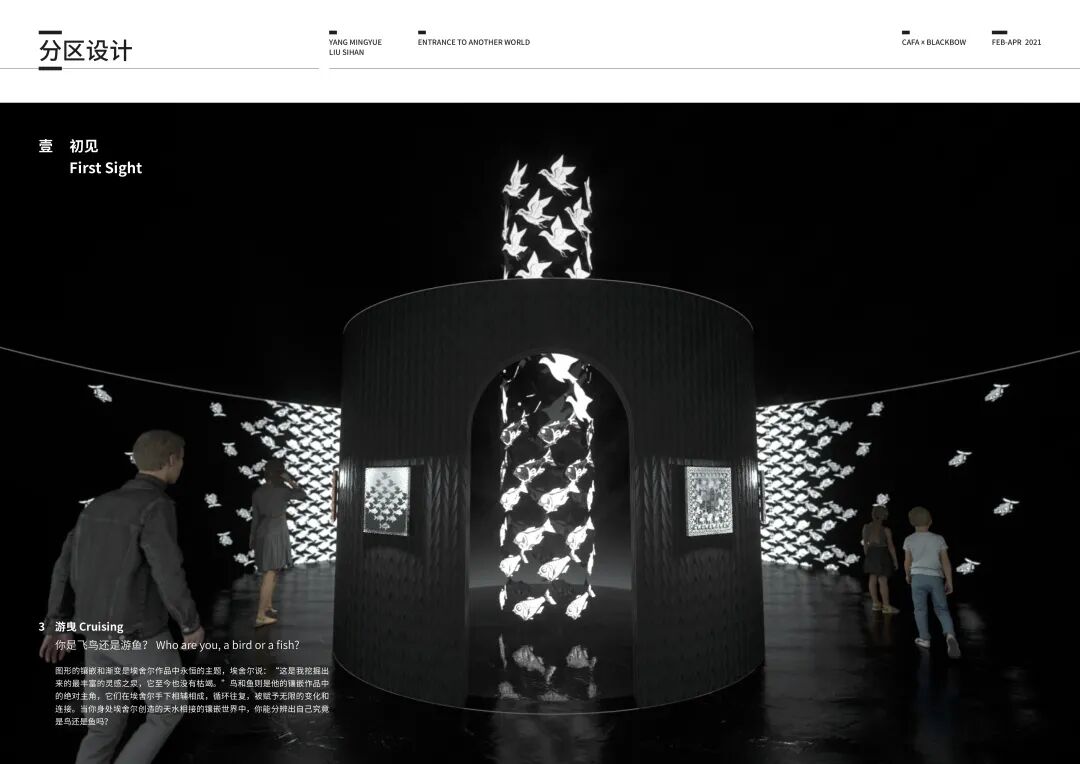The height and width of the screenshot is (764, 1080).
Task: Click the section numeral "壹"
Action: (45, 146)
